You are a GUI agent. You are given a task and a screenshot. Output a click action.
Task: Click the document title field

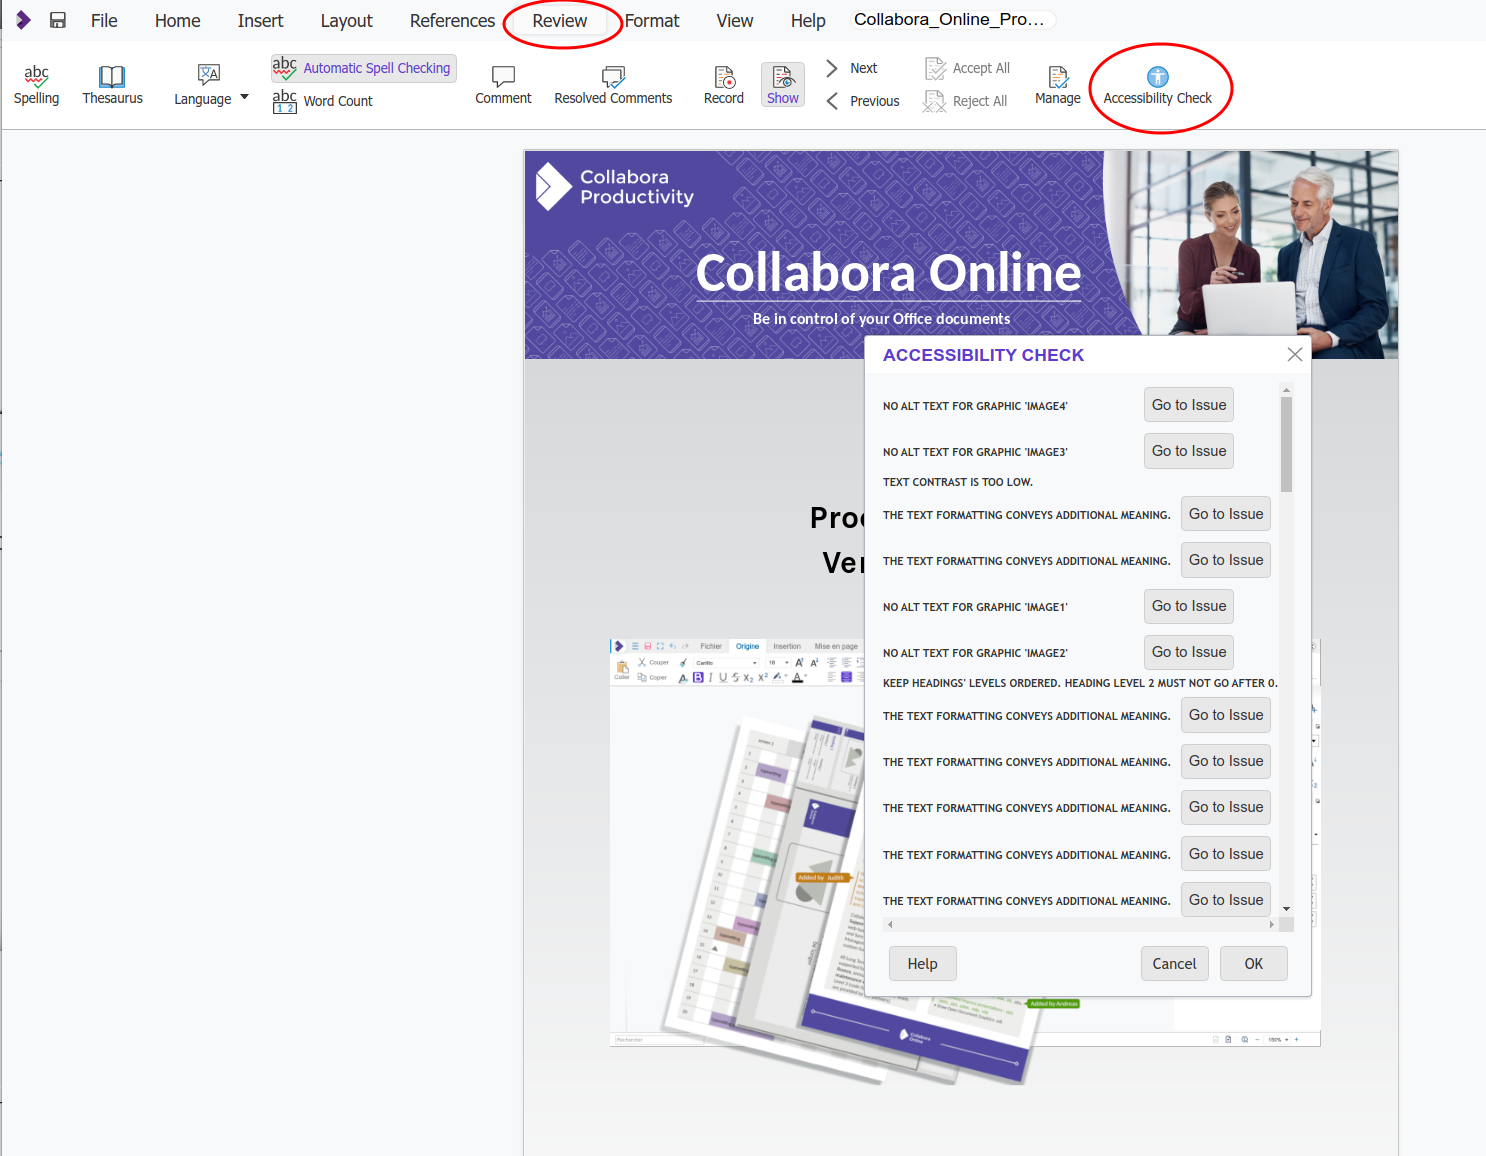[x=953, y=20]
